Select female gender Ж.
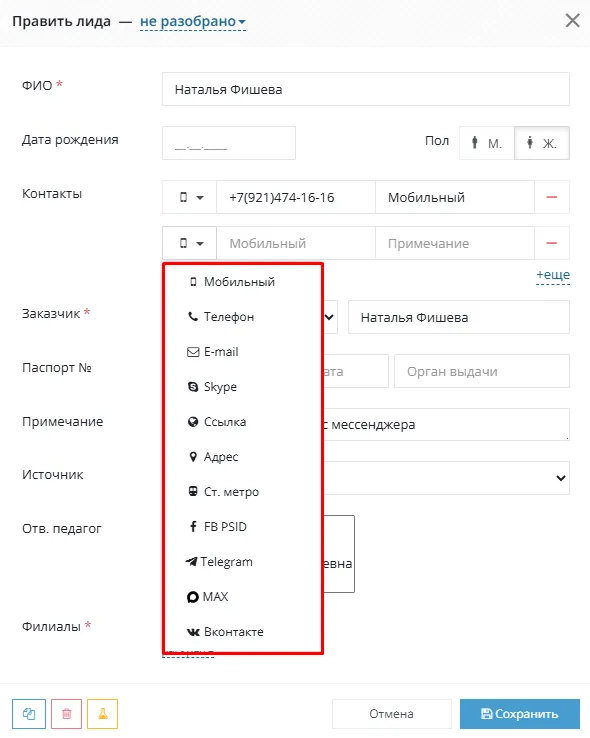 (x=542, y=143)
